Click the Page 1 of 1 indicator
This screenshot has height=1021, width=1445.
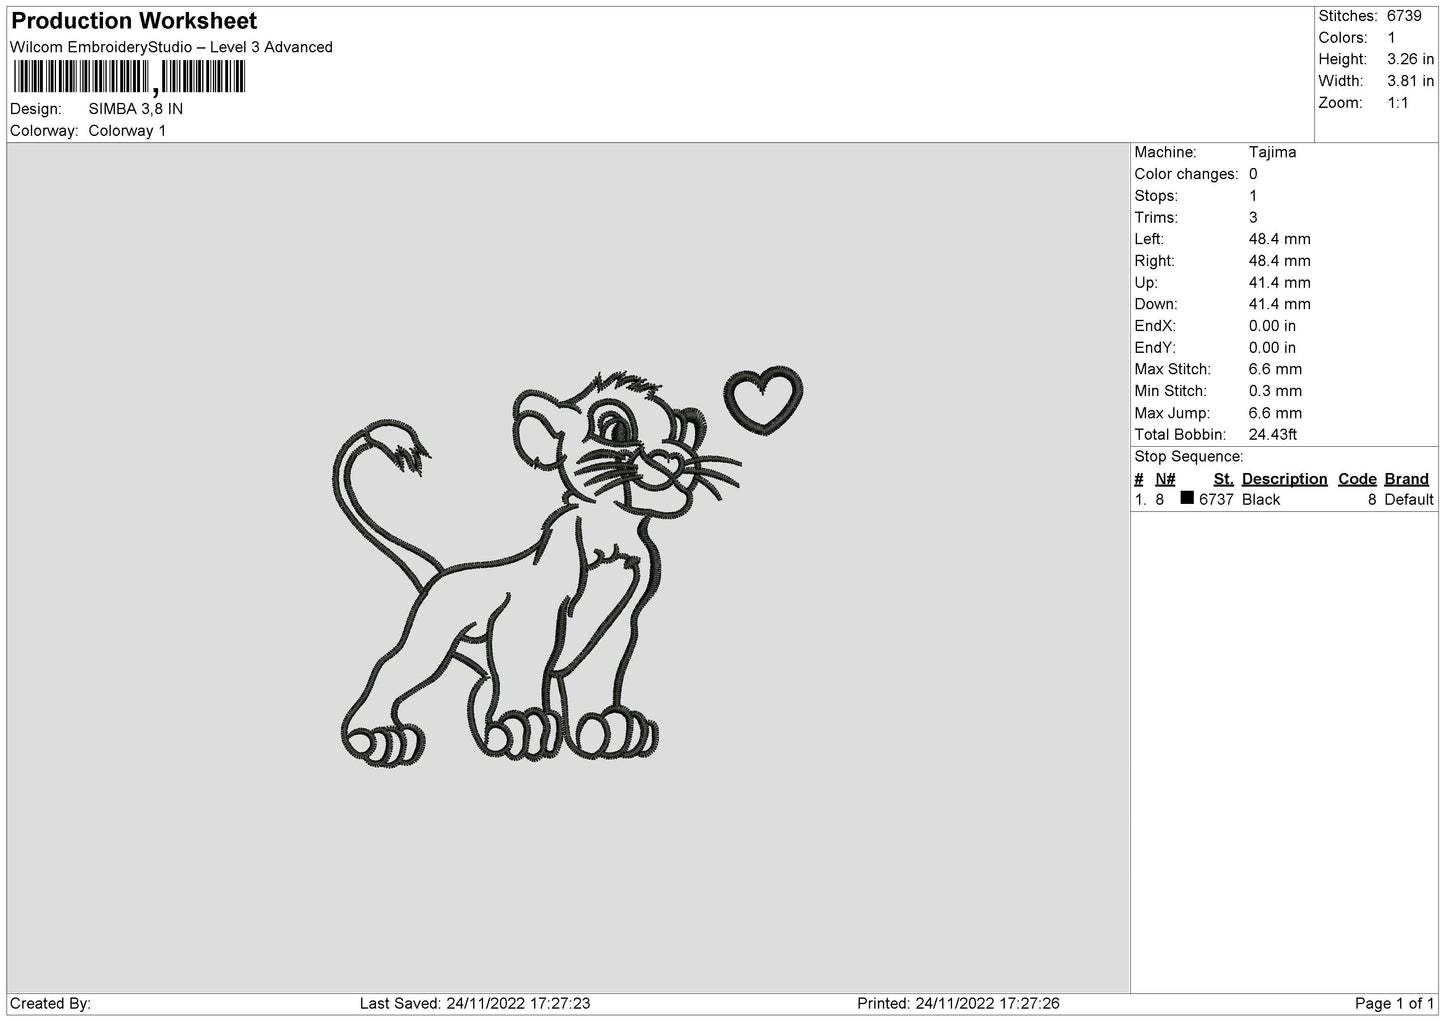[x=1395, y=1003]
